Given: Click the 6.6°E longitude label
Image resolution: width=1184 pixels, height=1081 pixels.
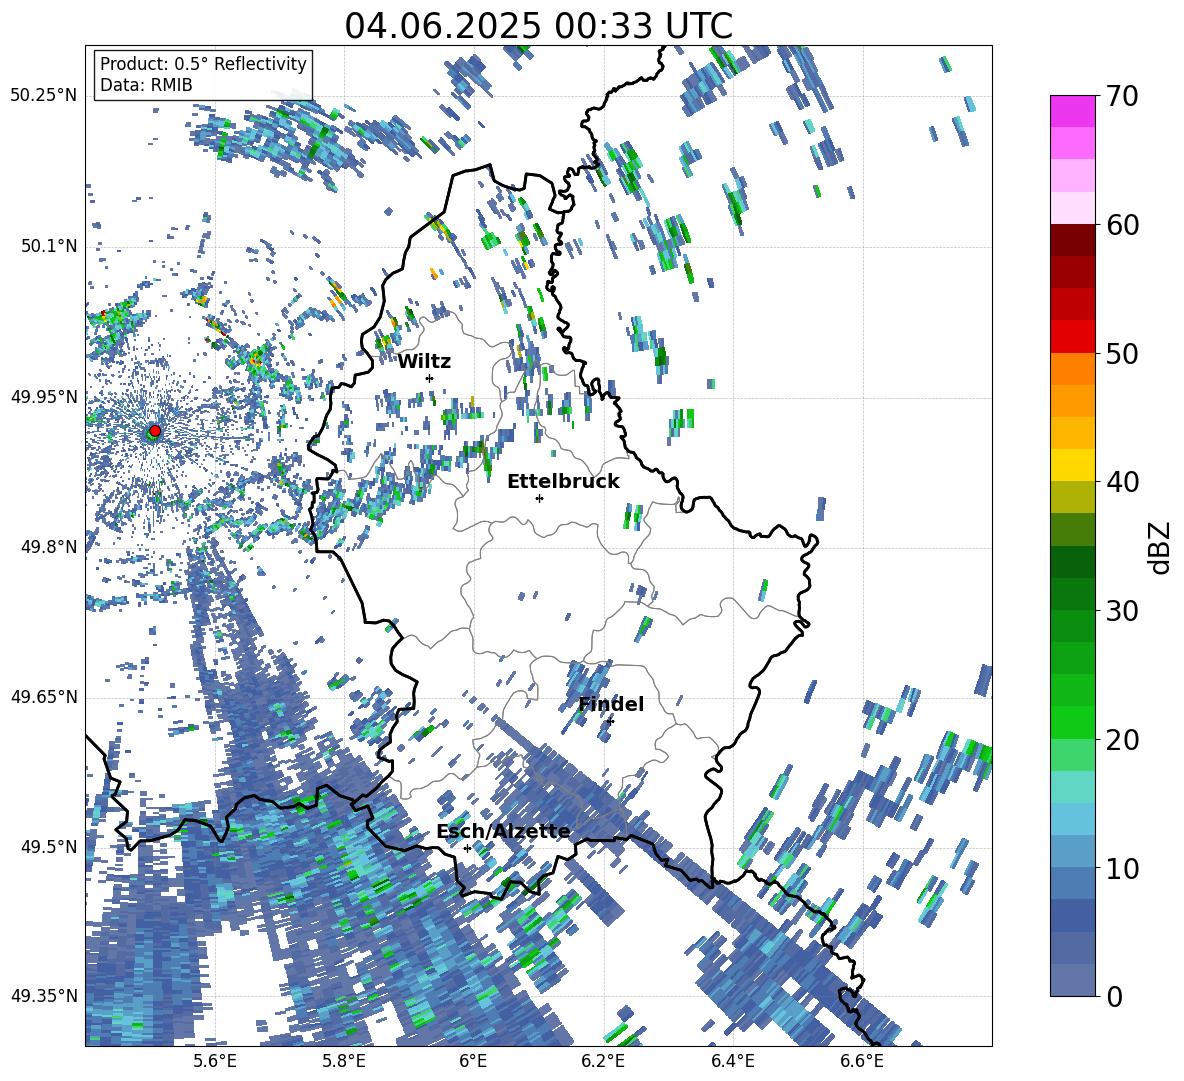Looking at the screenshot, I should coord(862,1061).
